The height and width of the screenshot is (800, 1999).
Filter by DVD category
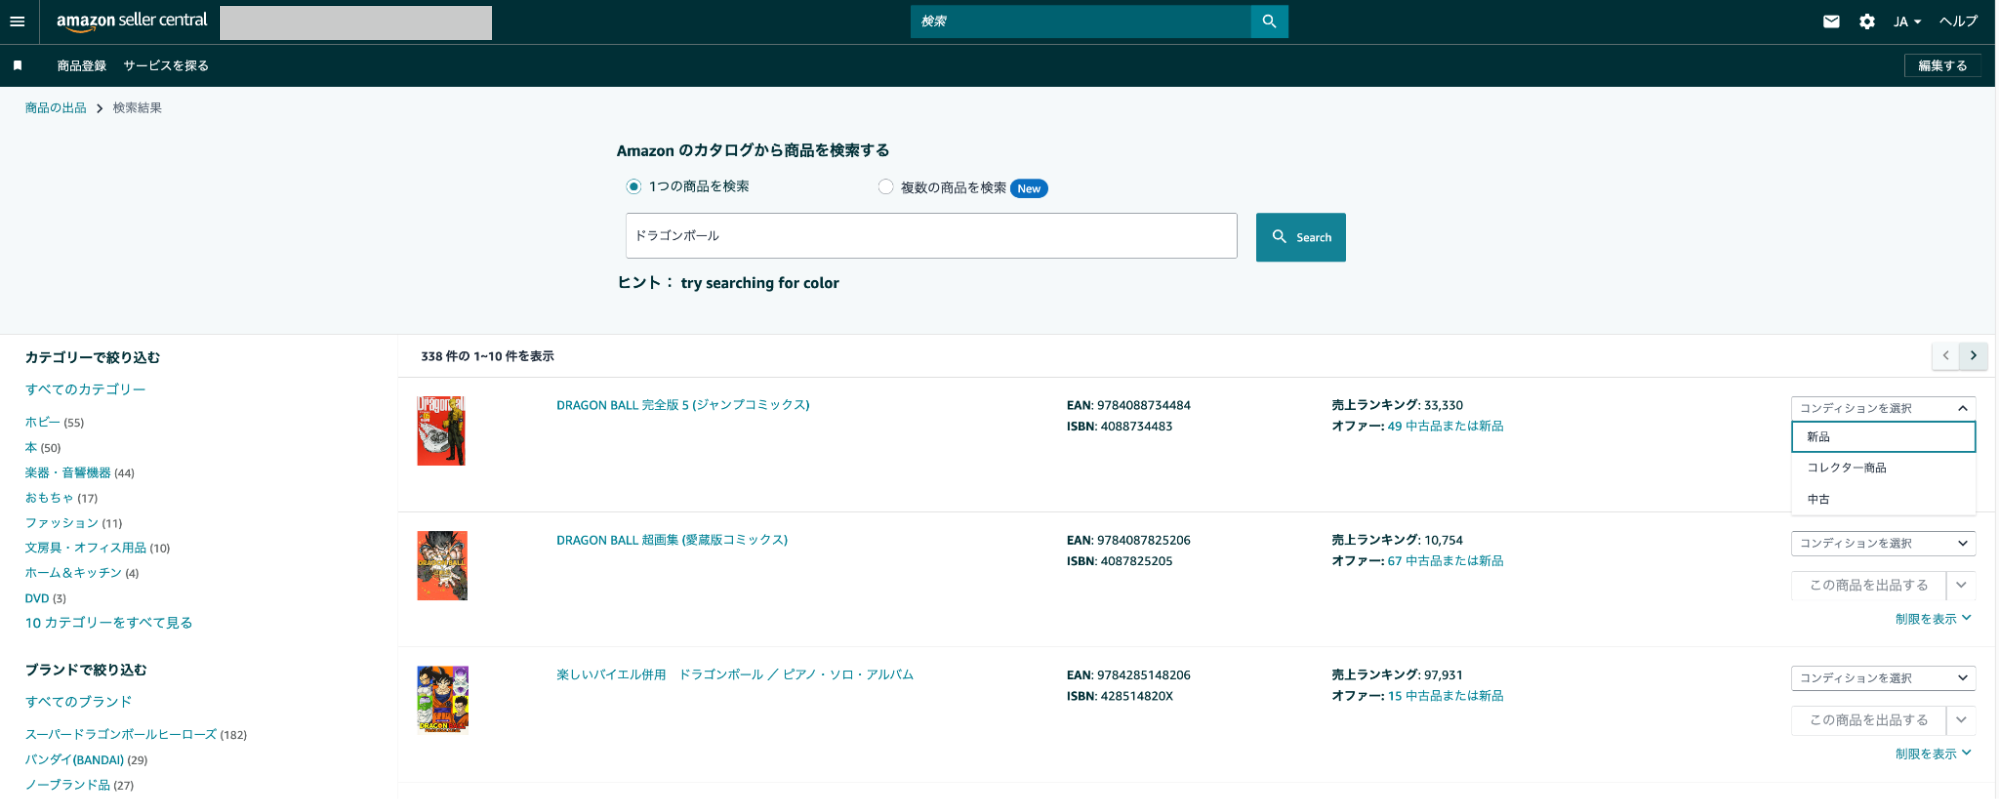tap(37, 598)
